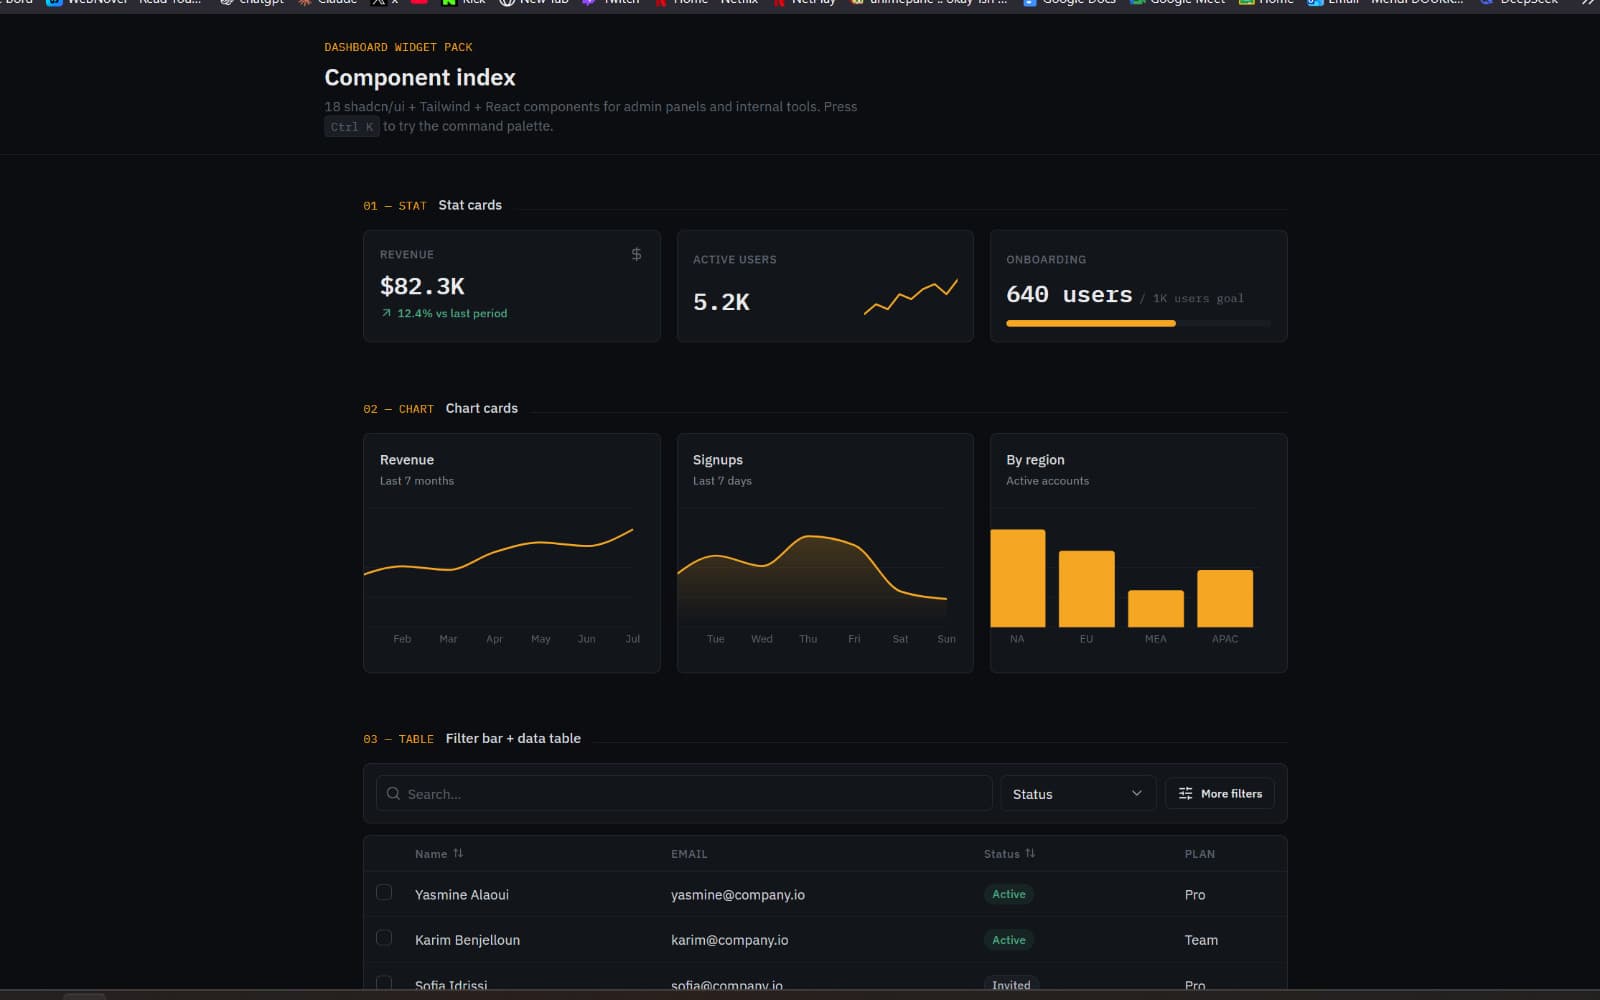Click the Active Users sparkline graphic
The height and width of the screenshot is (1000, 1600).
pos(911,297)
